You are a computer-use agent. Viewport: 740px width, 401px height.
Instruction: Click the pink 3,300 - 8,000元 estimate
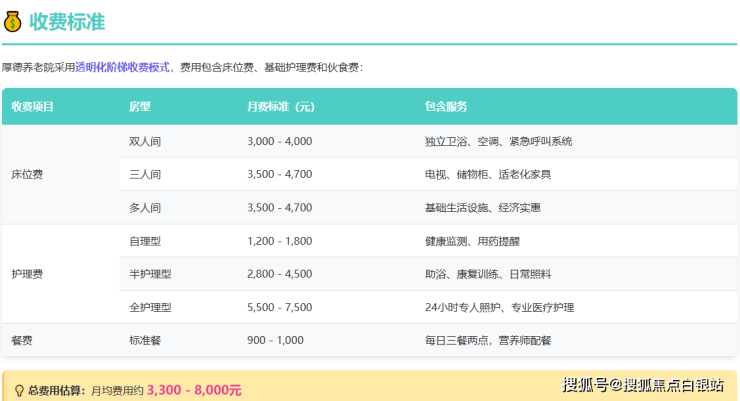tap(194, 390)
